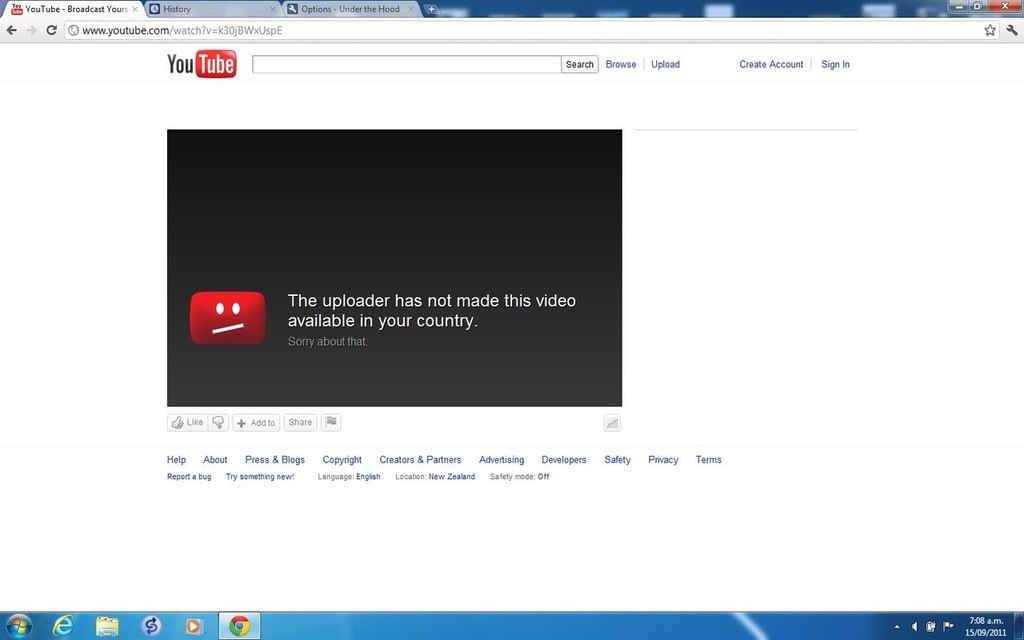The width and height of the screenshot is (1024, 640).
Task: Click the thumbs-up Like button
Action: [x=188, y=423]
